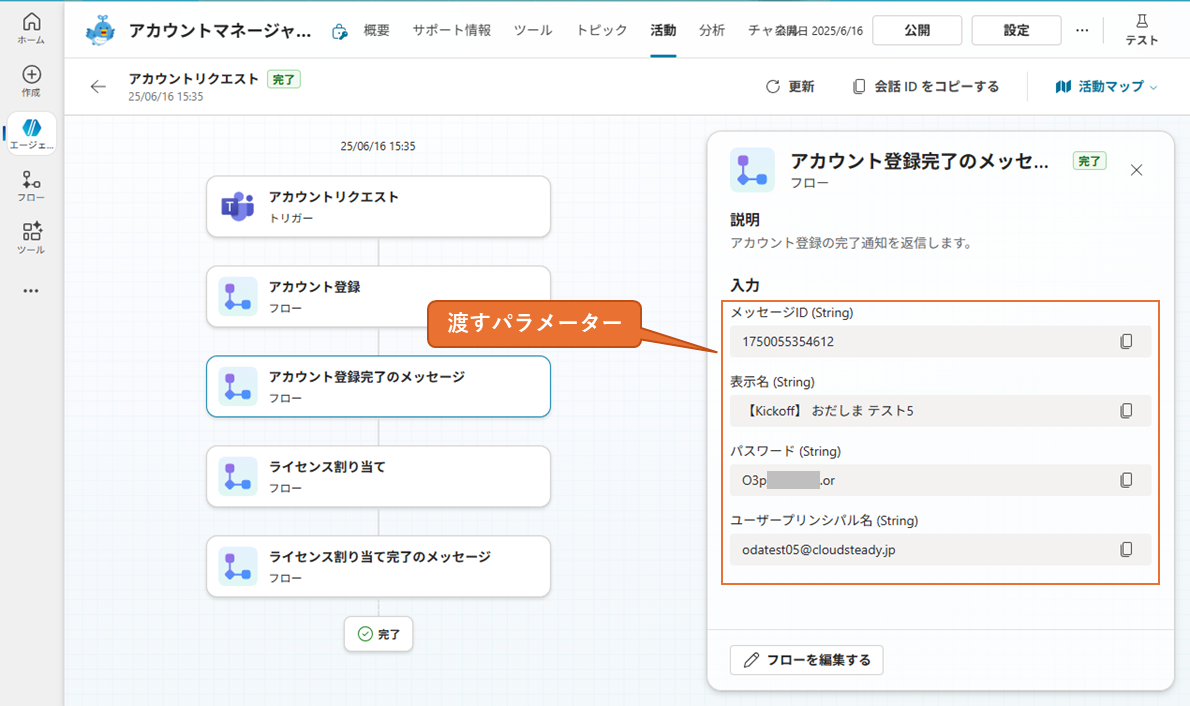
Task: Click the 表示名 field 【Kickoff】 おだしま テスト5
Action: point(940,411)
